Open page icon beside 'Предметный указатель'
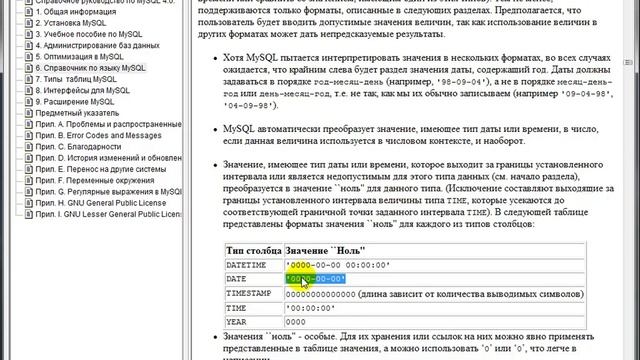The image size is (640, 360). click(29, 113)
